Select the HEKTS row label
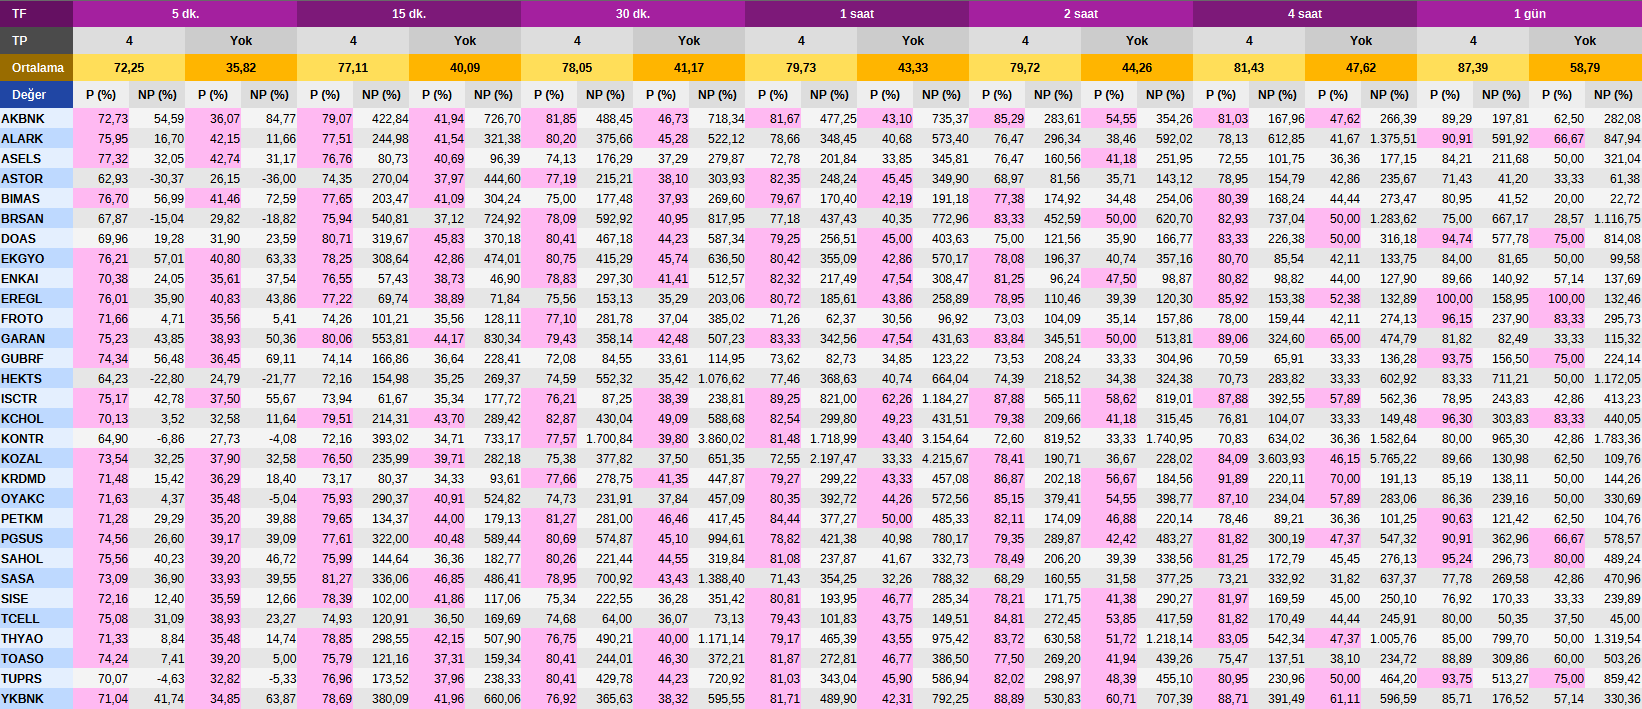1642x709 pixels. coord(36,379)
